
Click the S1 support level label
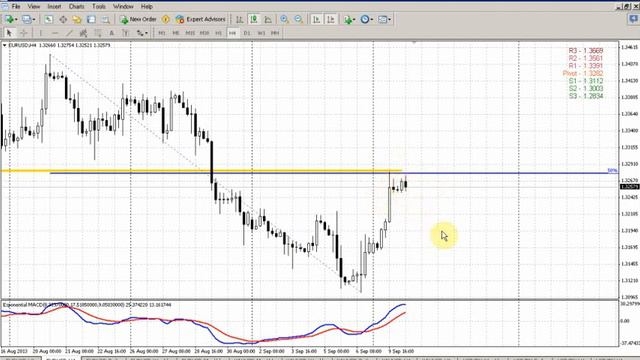pos(586,81)
